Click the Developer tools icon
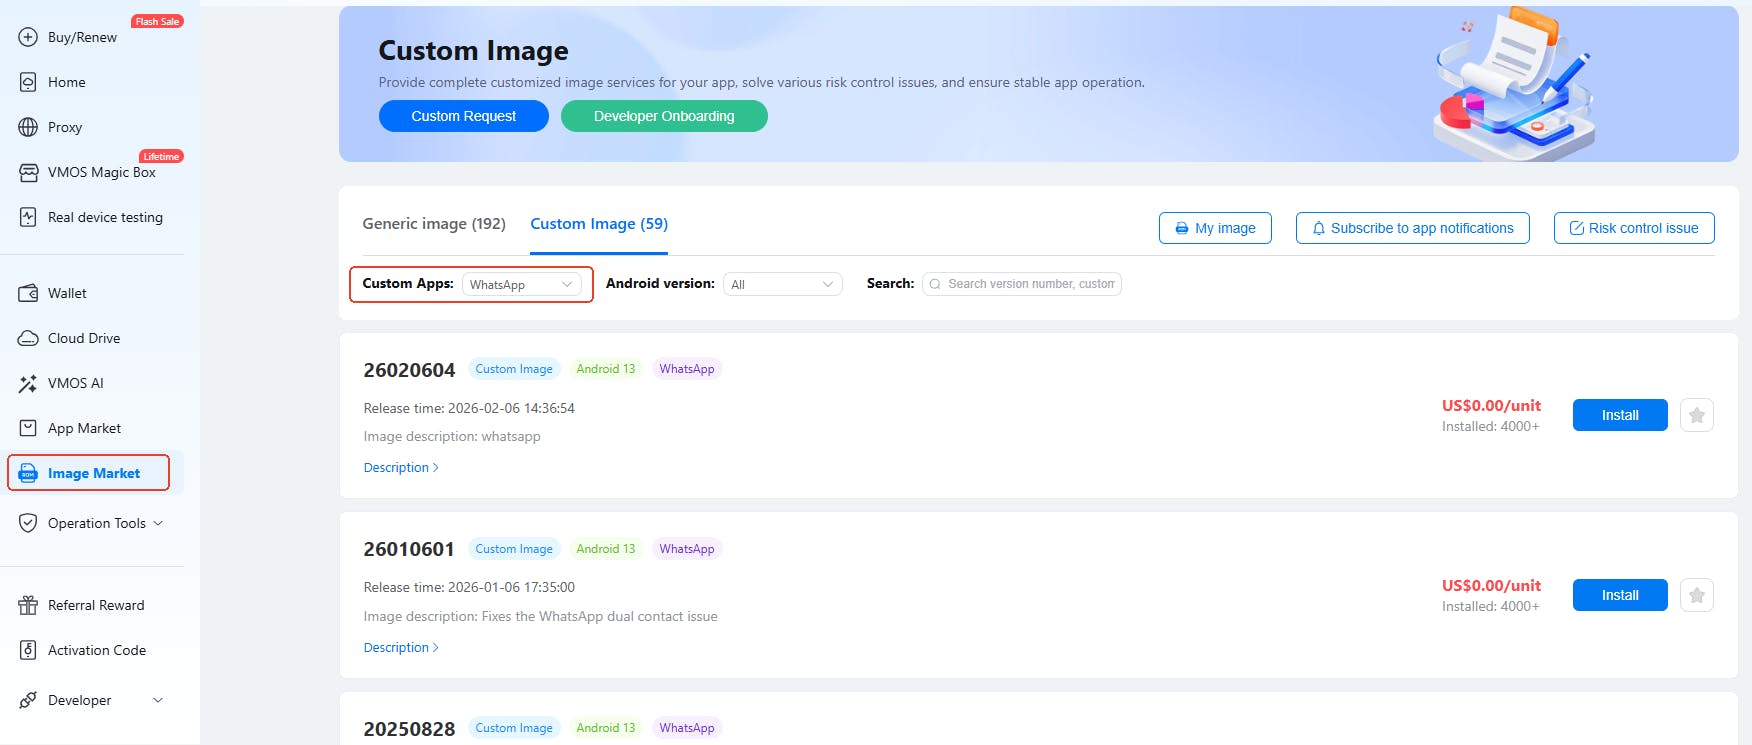This screenshot has width=1752, height=745. [28, 700]
